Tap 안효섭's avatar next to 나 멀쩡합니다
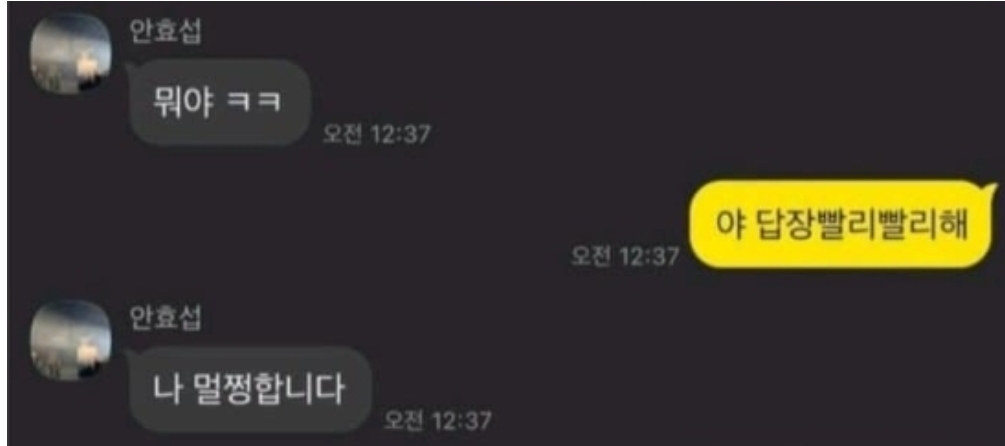This screenshot has height=446, width=1005. pos(71,340)
